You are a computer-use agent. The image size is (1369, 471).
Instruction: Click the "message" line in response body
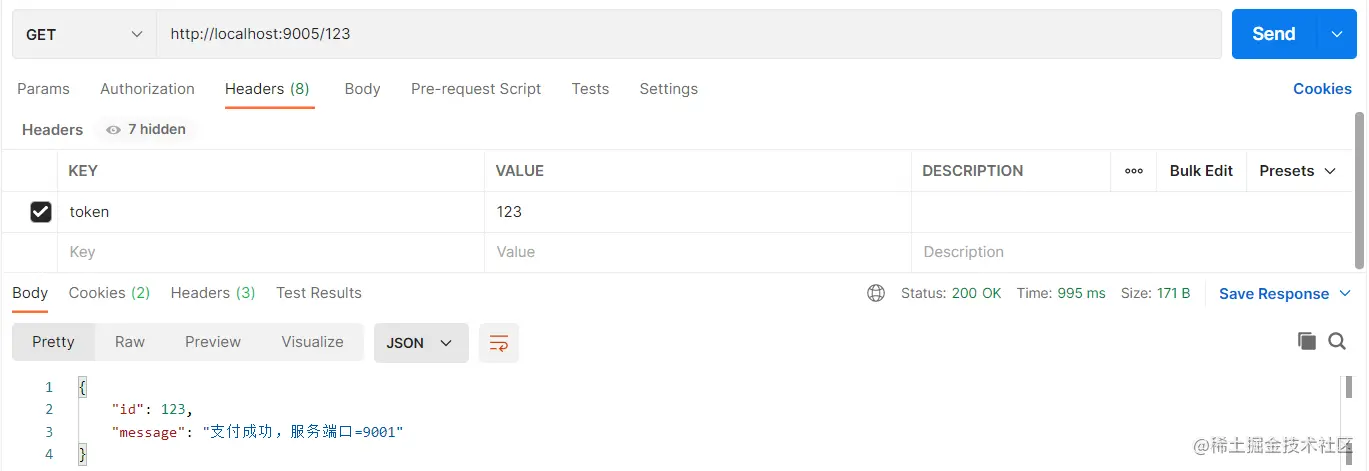257,432
